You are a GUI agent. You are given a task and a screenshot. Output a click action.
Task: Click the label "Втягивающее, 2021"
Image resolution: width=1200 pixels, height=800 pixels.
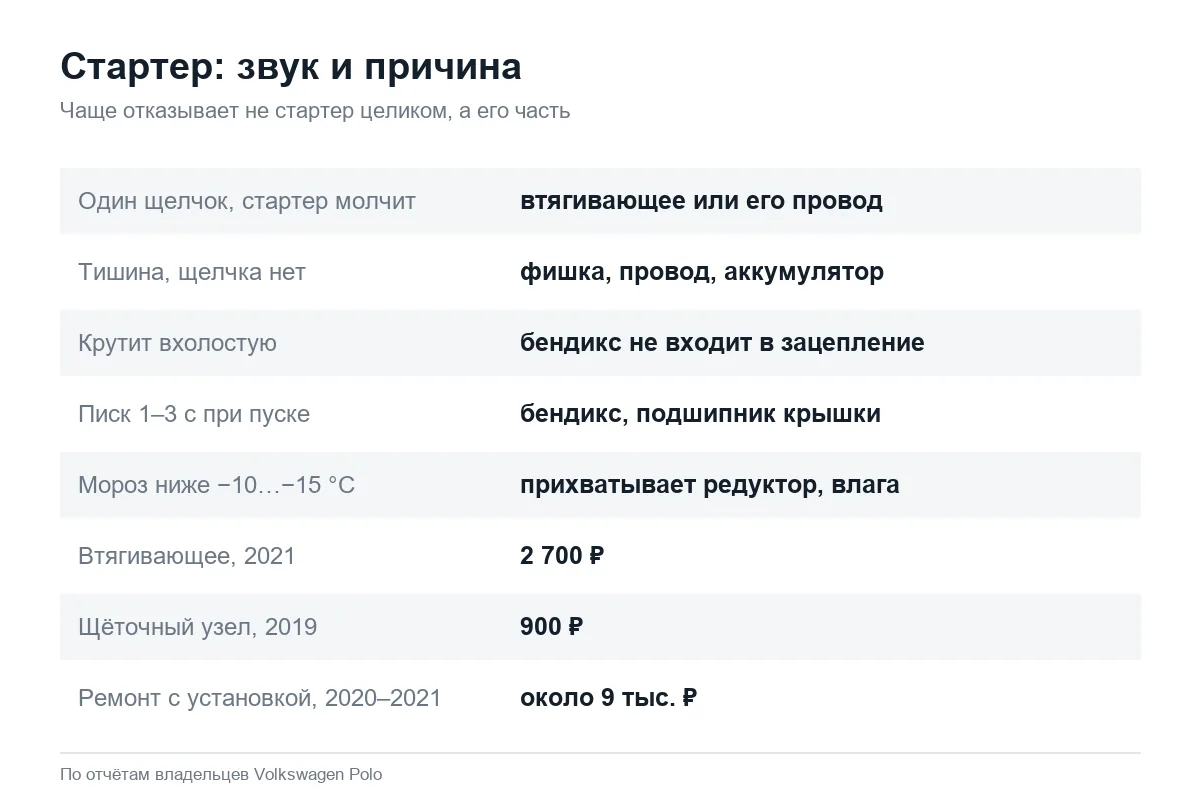[x=187, y=556]
